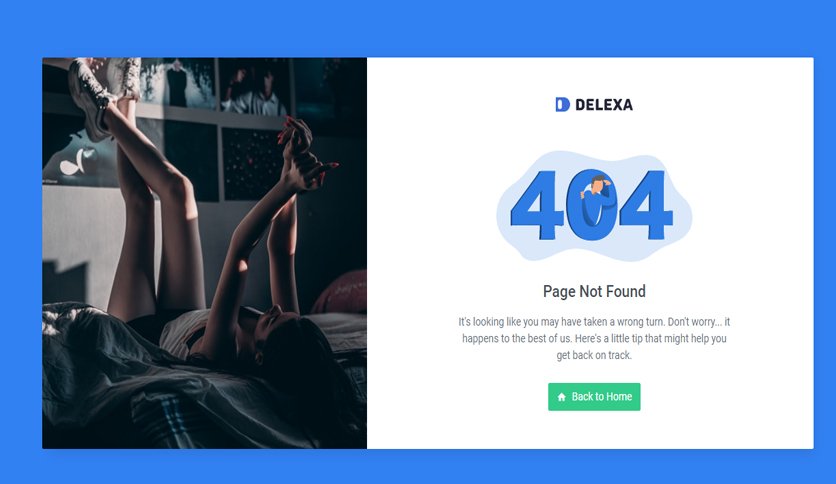Click the middle line "happens to the best of us"

coord(594,338)
